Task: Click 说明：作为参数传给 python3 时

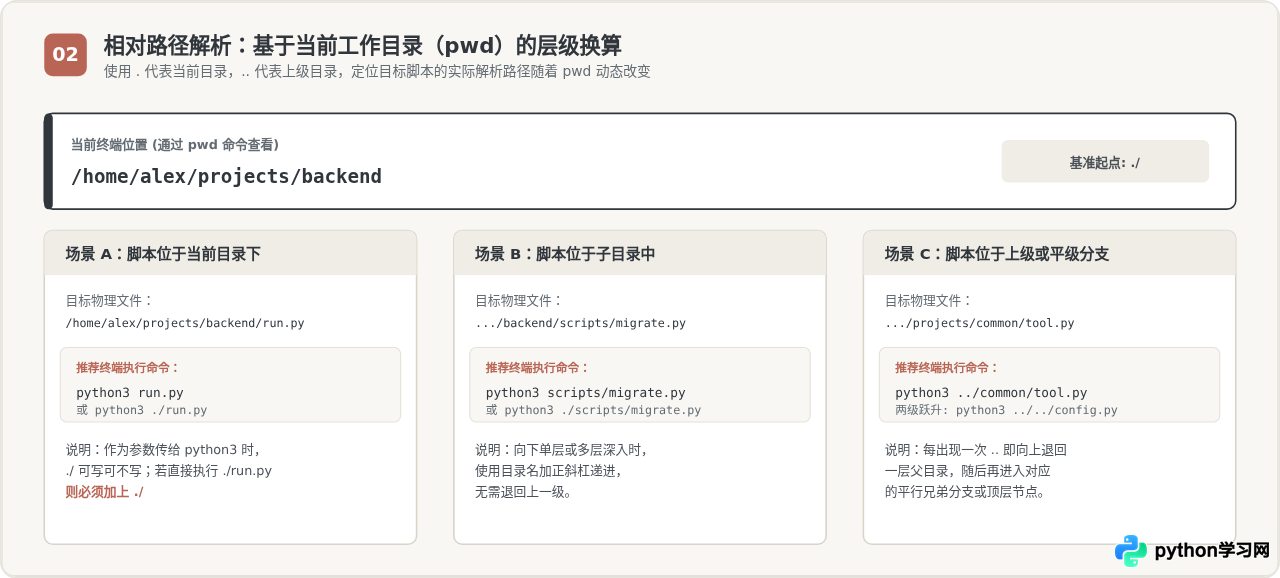Action: click(x=162, y=450)
